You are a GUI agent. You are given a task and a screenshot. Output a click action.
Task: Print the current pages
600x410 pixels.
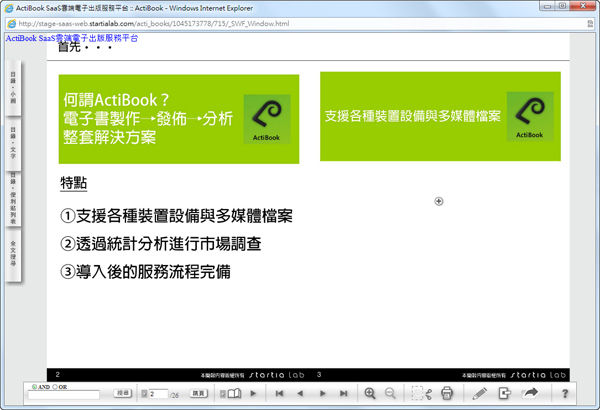pos(447,393)
